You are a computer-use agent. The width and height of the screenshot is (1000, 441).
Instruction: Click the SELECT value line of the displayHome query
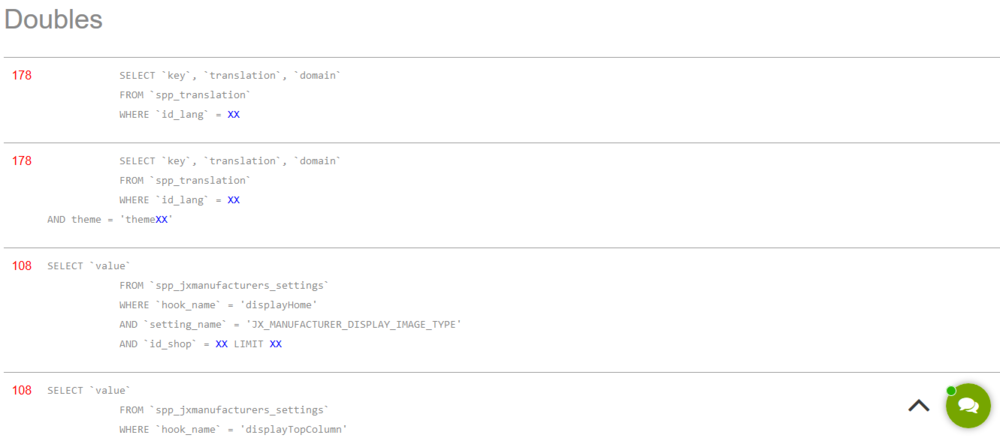click(x=88, y=266)
